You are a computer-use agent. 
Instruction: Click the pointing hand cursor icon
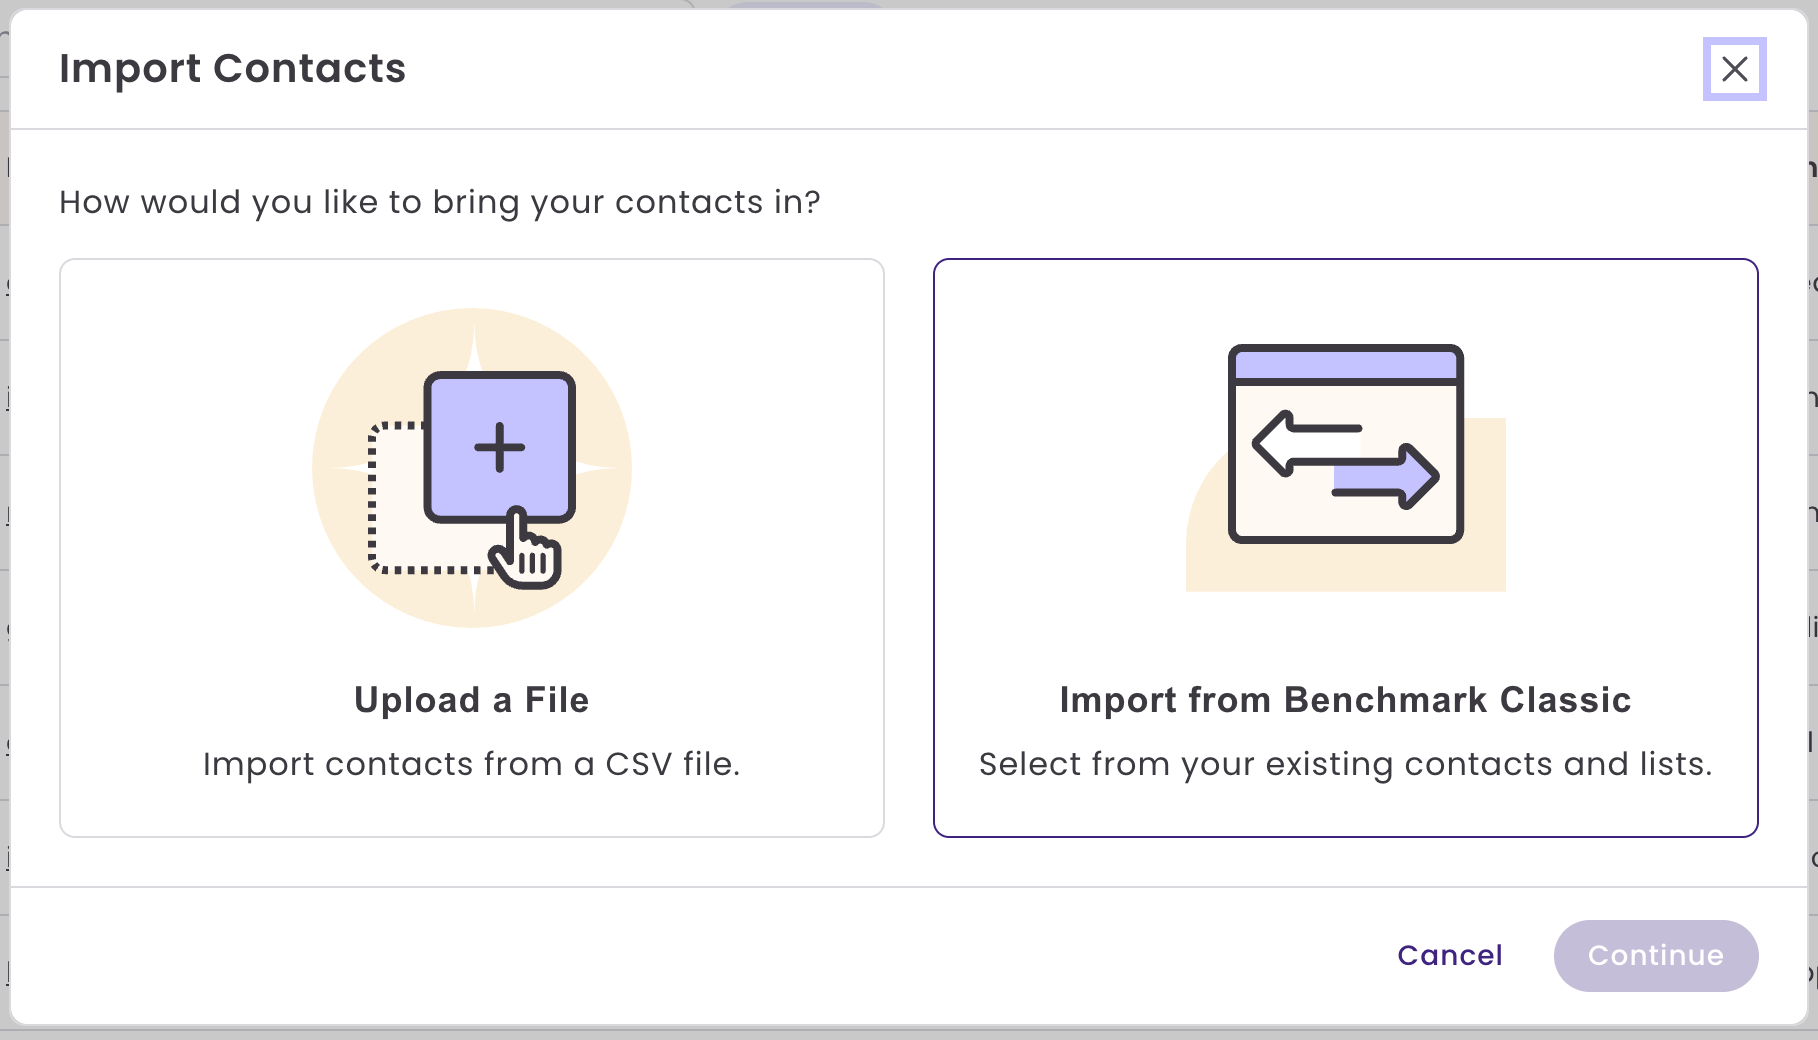click(x=524, y=550)
